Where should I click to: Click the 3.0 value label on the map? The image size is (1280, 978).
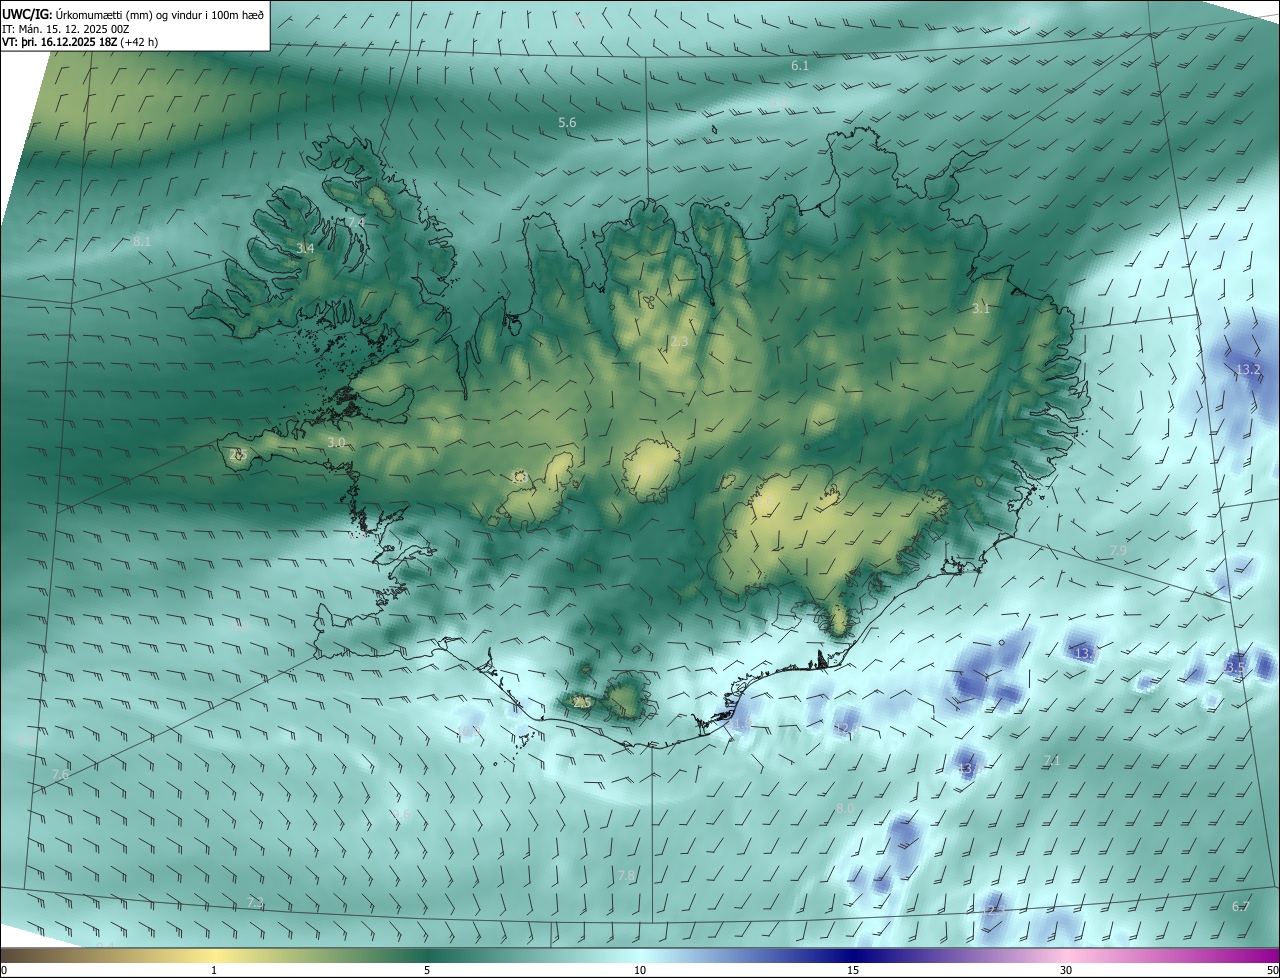(x=336, y=442)
